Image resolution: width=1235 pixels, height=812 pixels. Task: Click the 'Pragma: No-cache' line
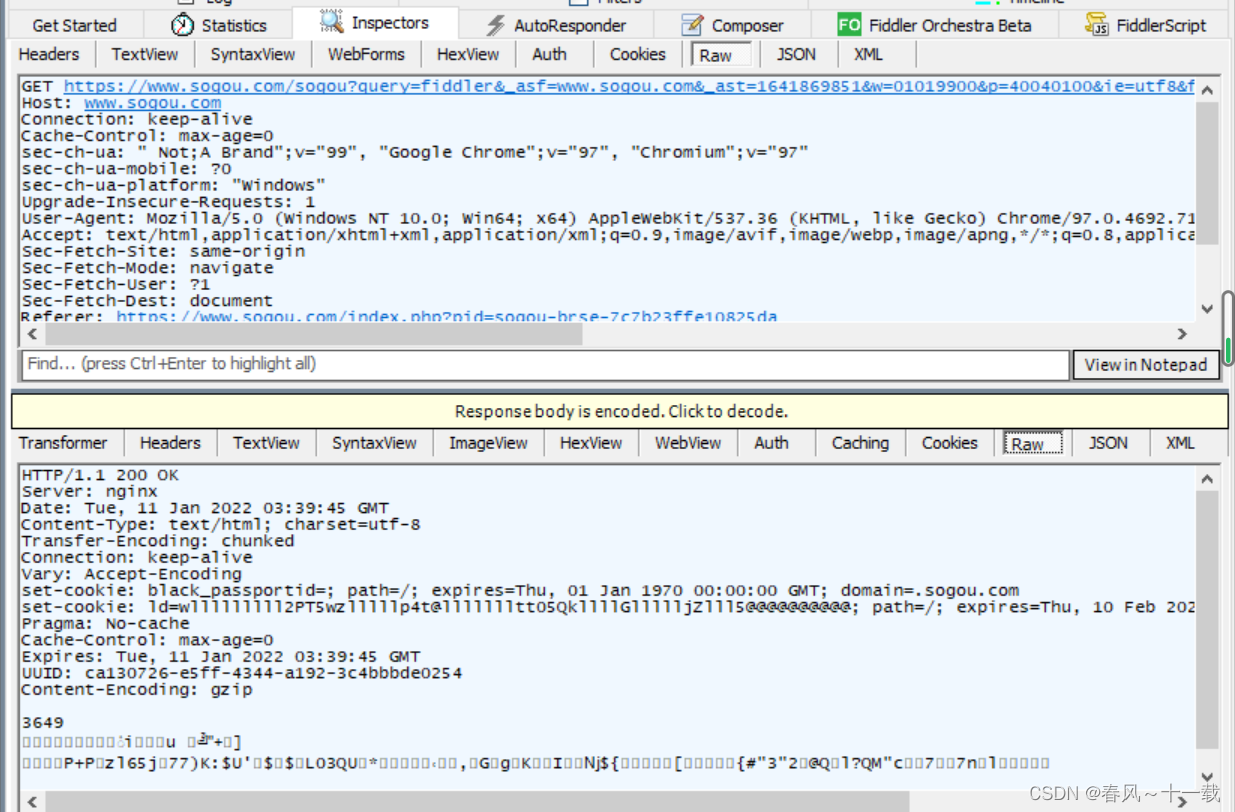pos(105,623)
